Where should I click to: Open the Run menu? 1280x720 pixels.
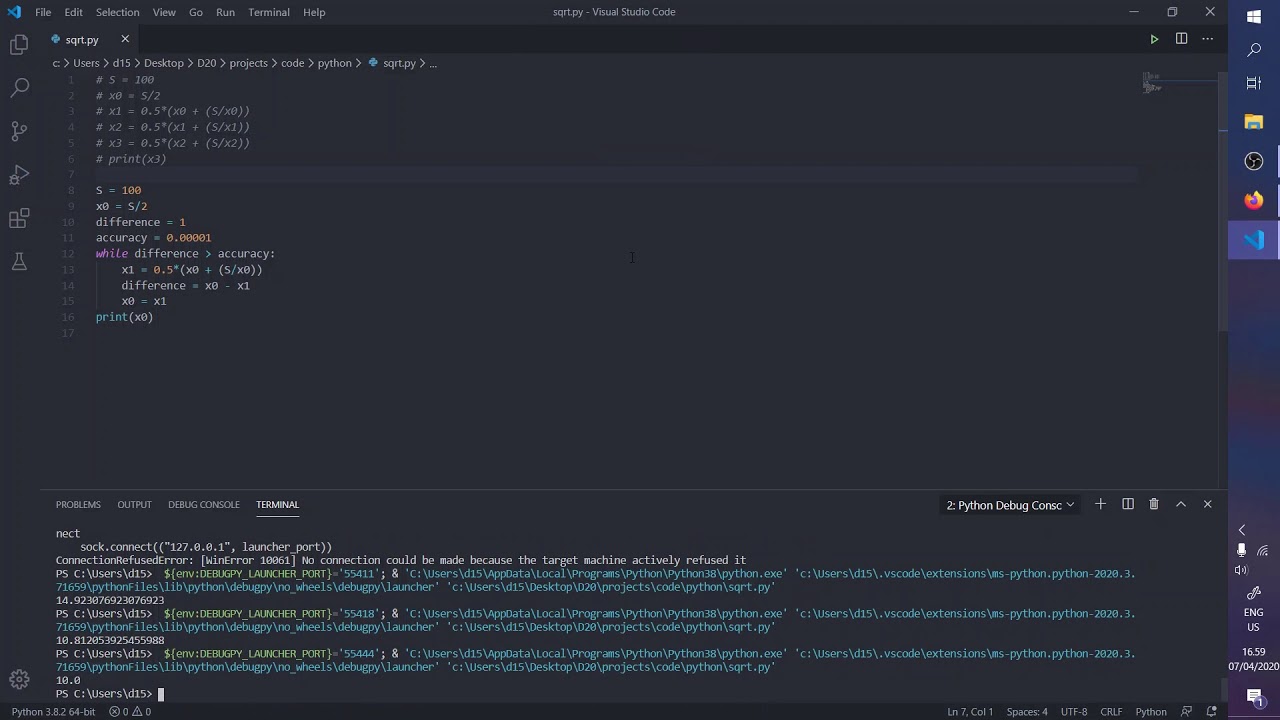coord(225,12)
